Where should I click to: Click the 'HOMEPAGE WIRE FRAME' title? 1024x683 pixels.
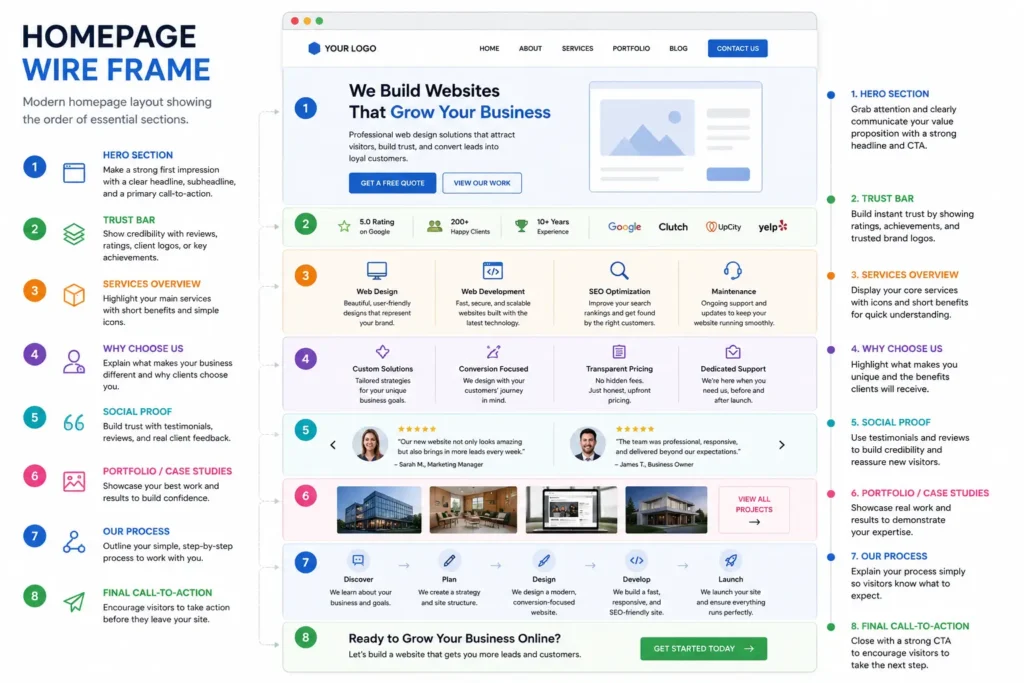tap(116, 53)
